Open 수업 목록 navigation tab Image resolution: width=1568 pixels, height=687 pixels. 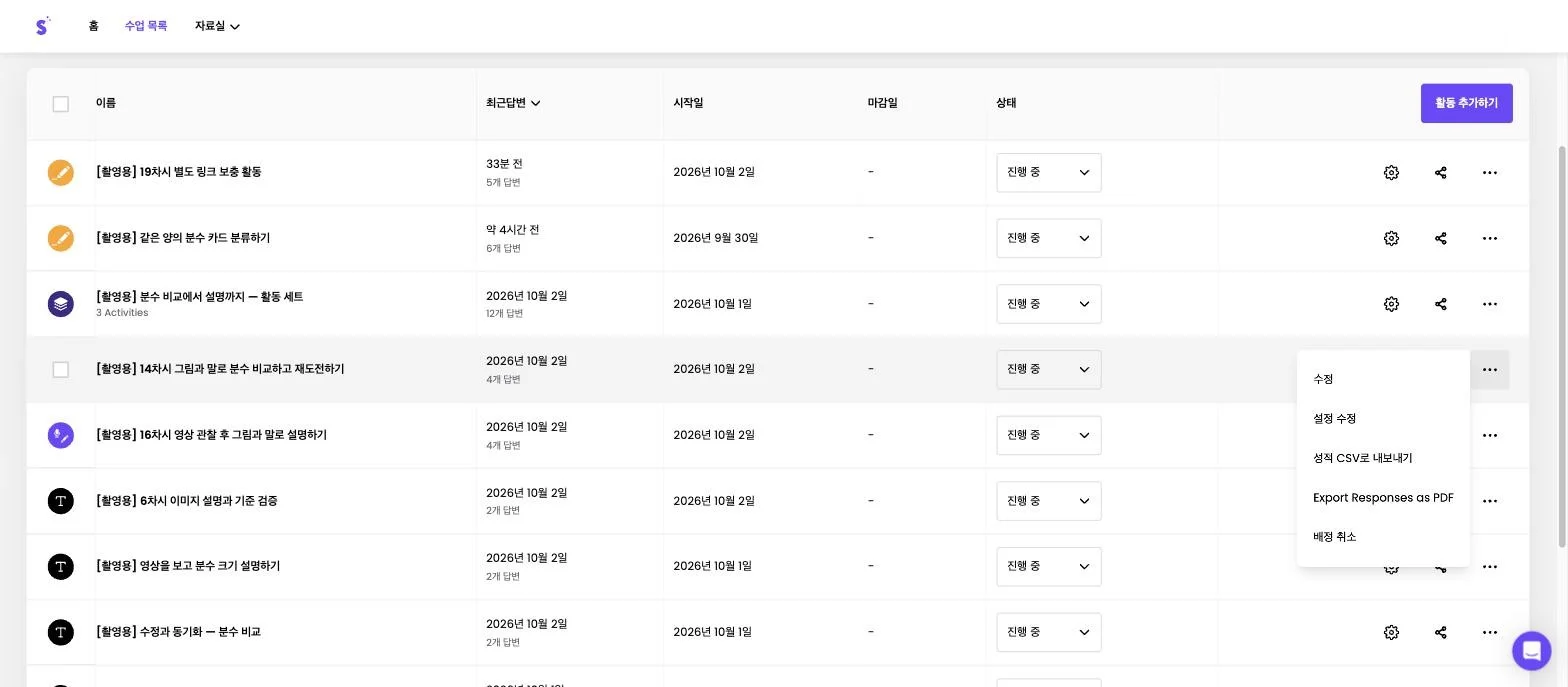click(x=146, y=26)
